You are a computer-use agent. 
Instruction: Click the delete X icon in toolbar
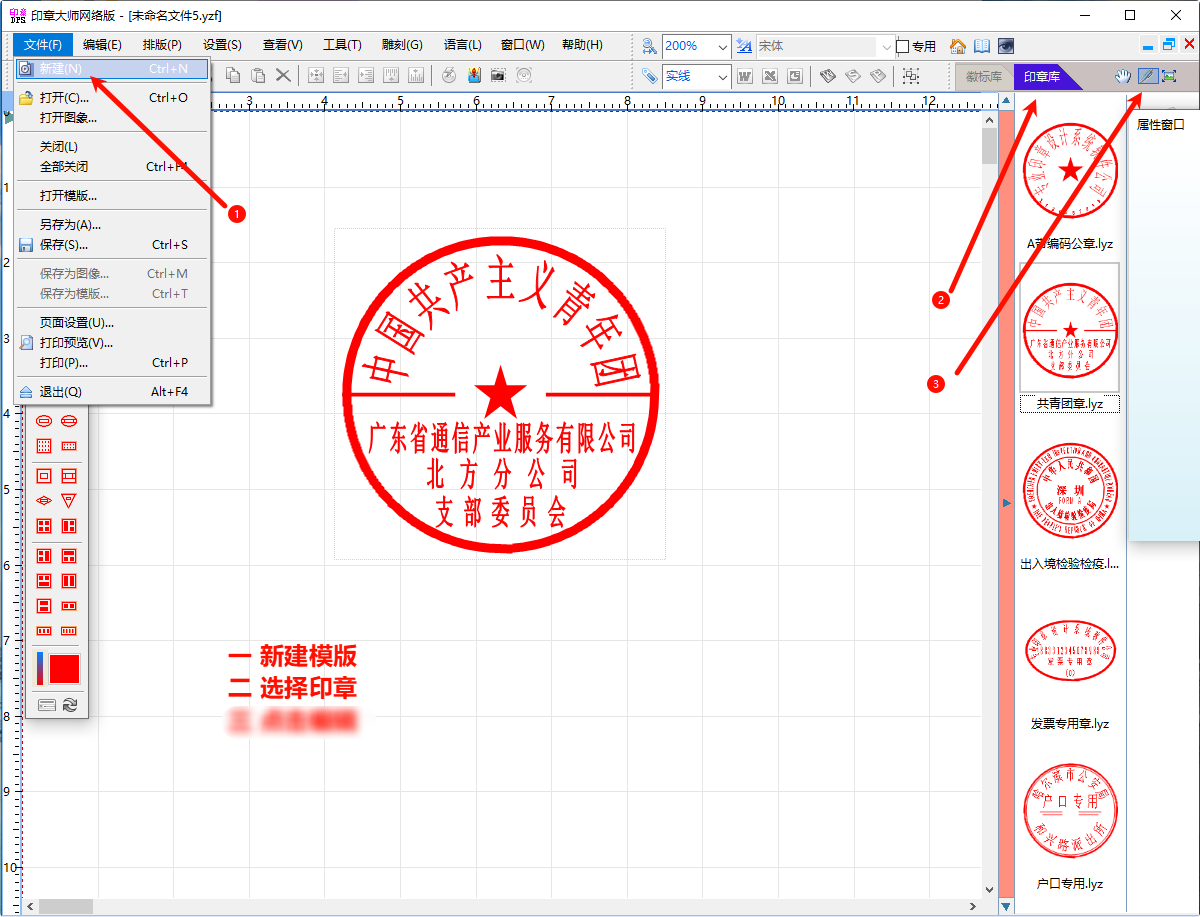283,75
